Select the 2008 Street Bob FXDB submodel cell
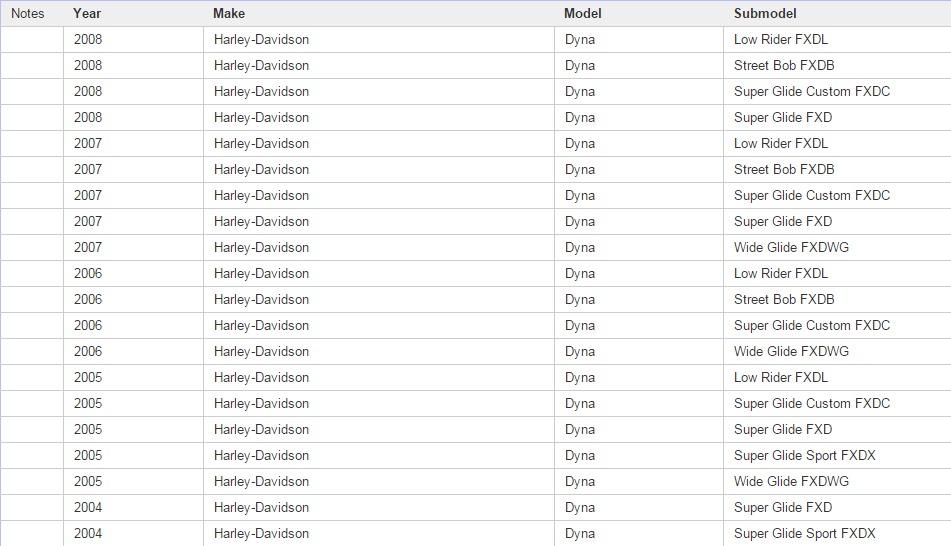951x546 pixels. [x=784, y=66]
